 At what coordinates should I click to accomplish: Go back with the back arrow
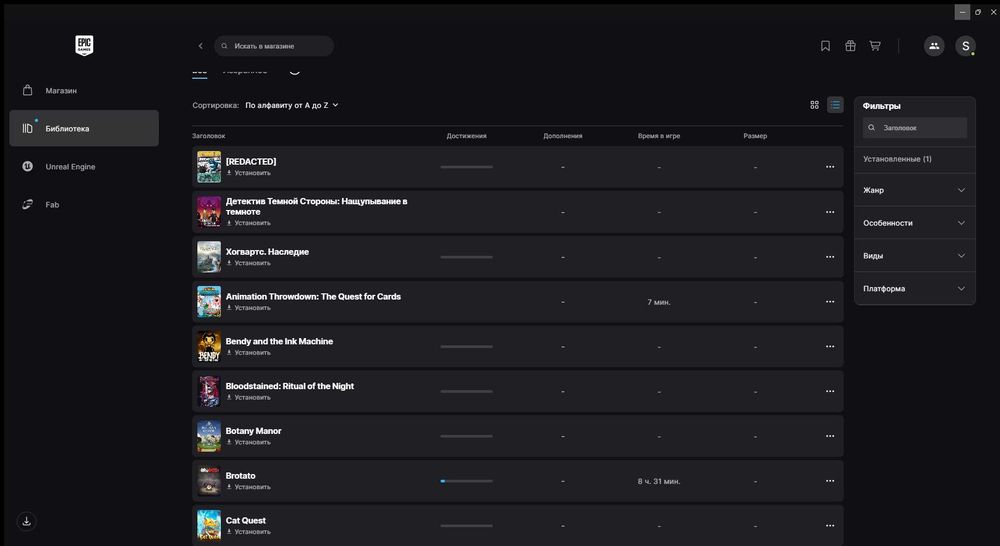point(200,46)
